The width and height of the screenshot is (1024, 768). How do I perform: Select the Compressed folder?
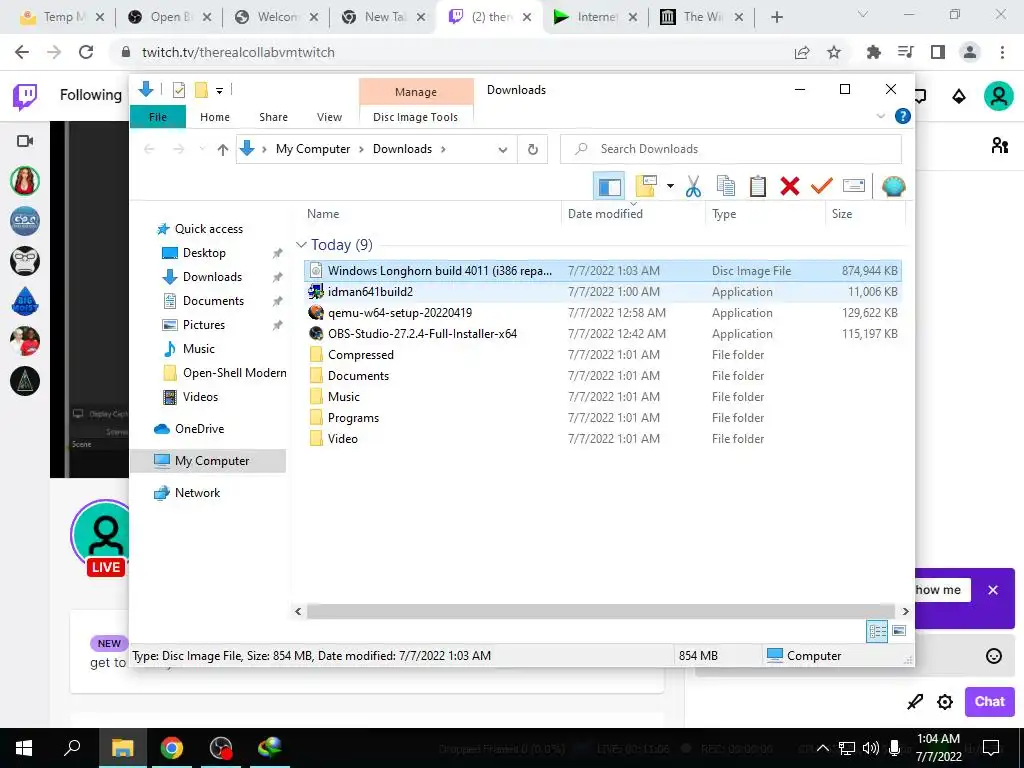[603, 354]
